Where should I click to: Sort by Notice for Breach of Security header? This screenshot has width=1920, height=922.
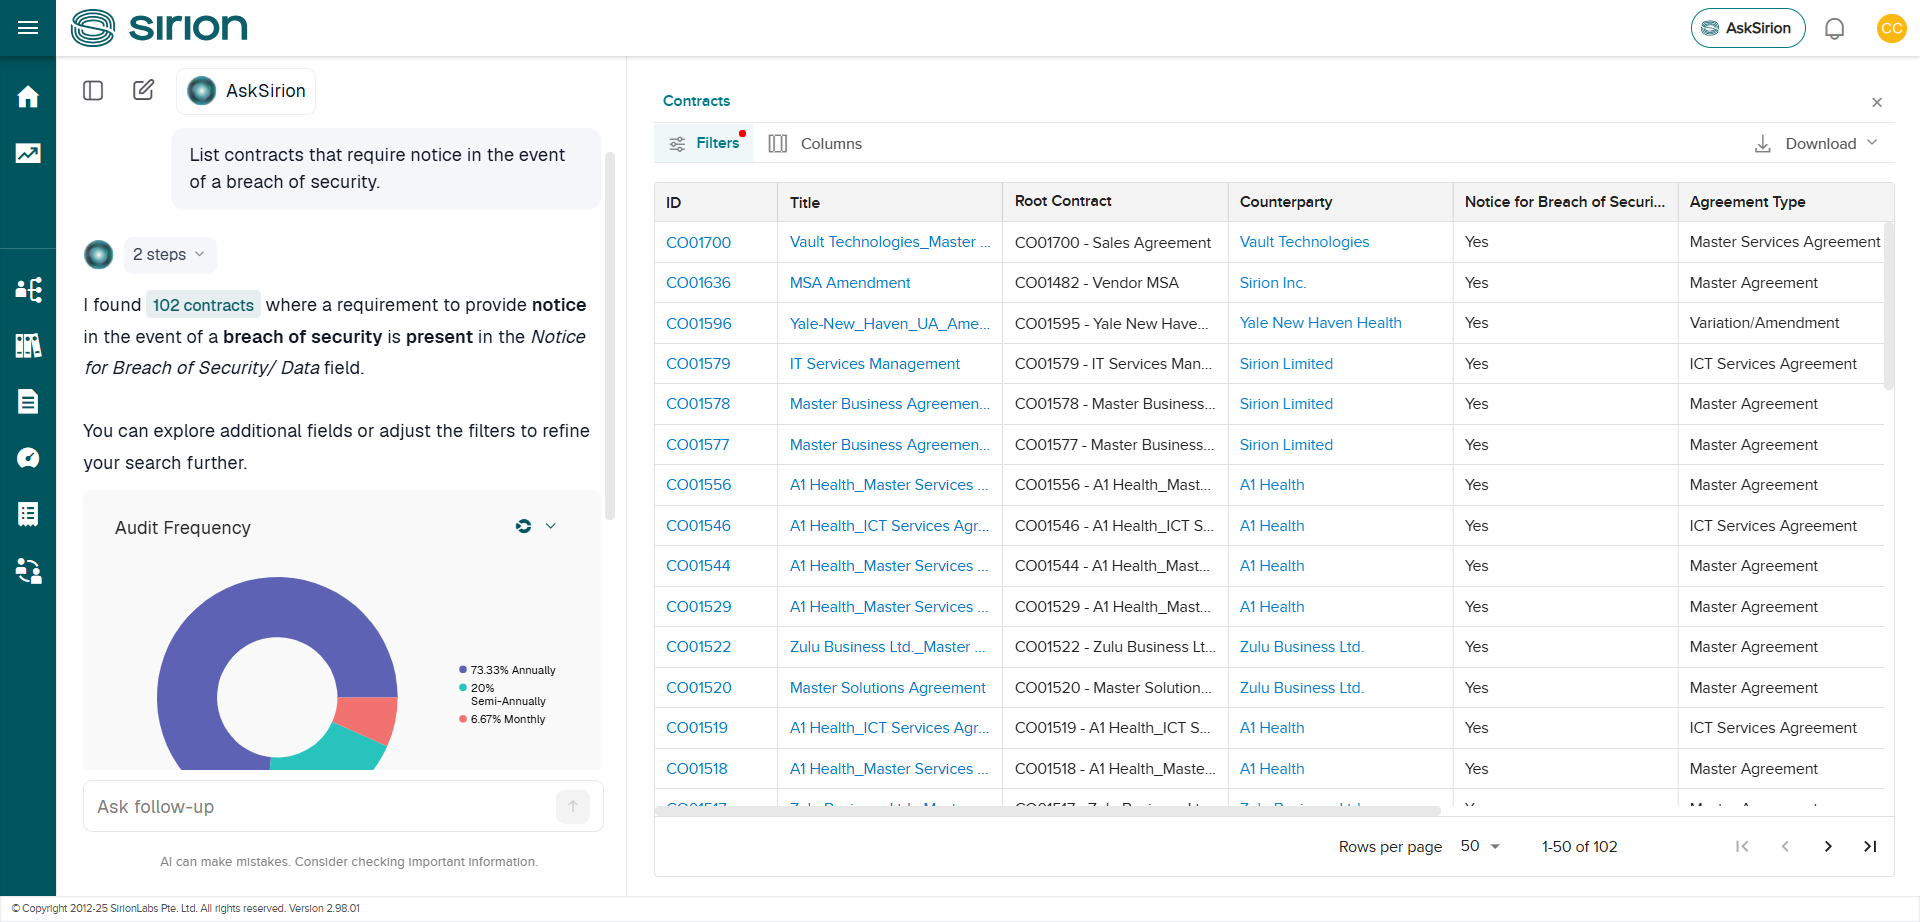pyautogui.click(x=1565, y=202)
